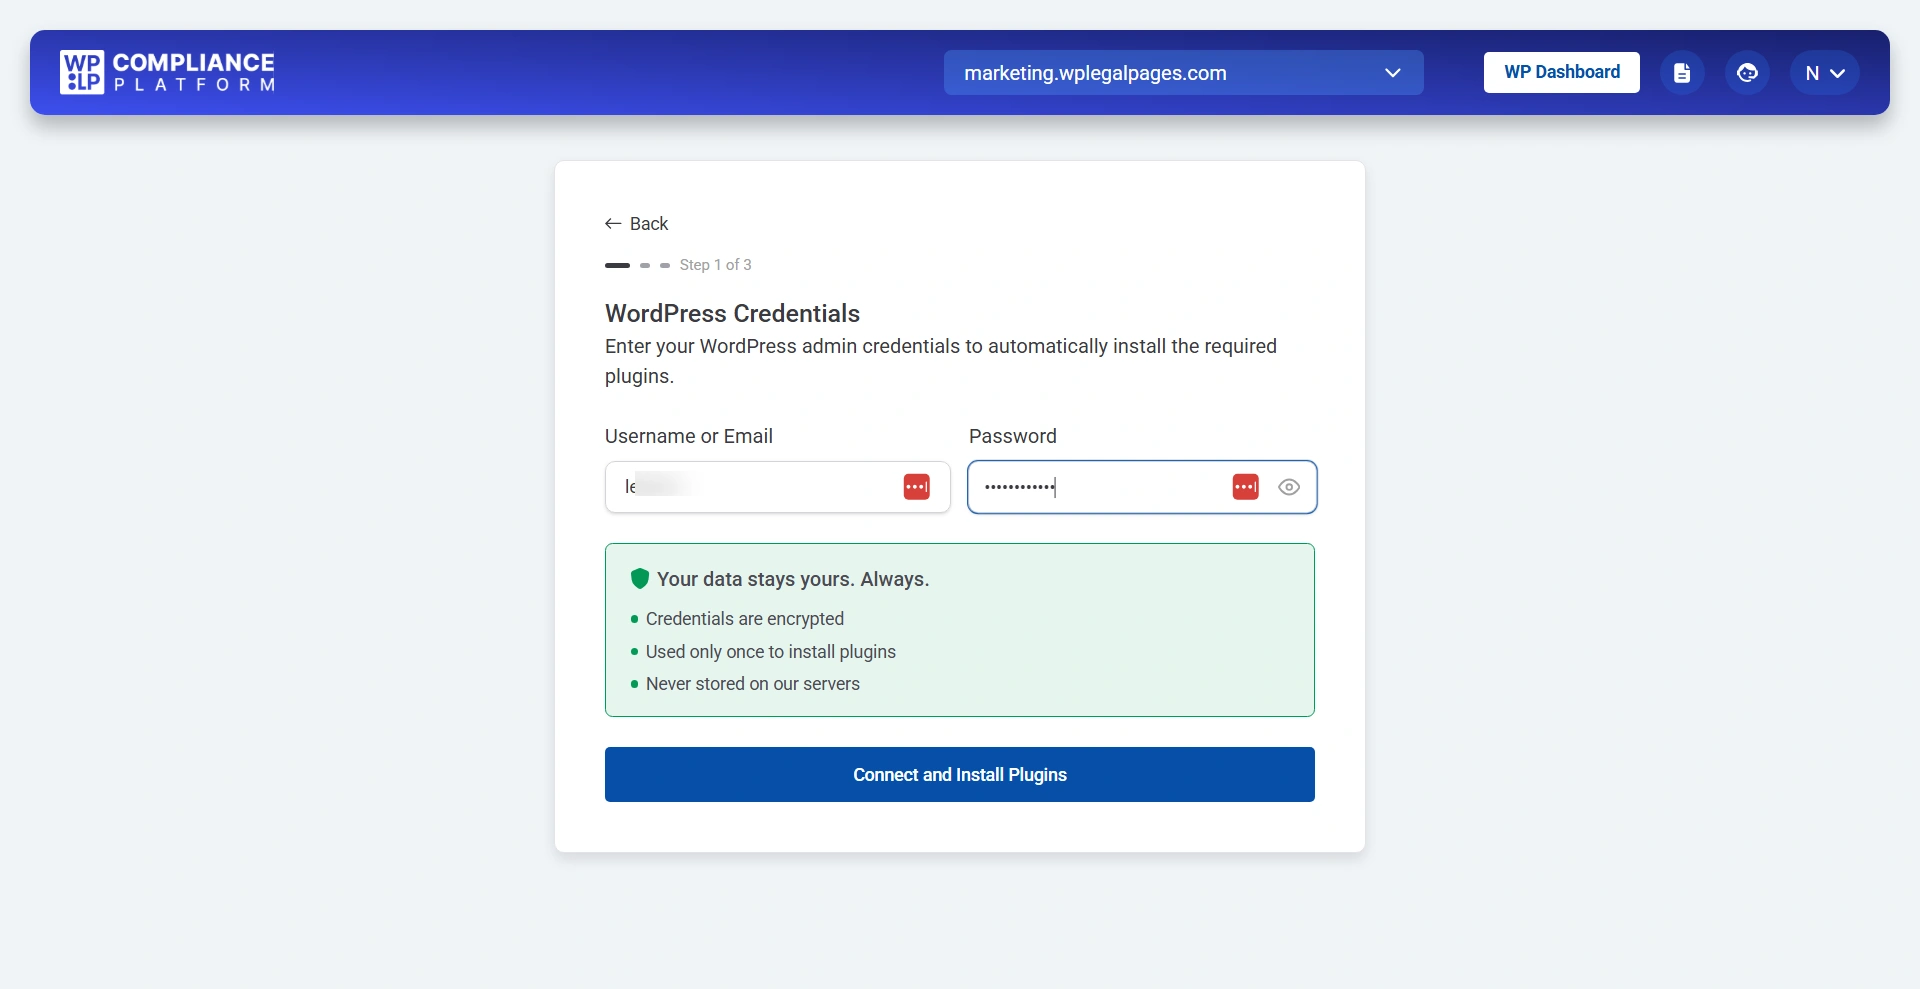Click the Password label
This screenshot has height=989, width=1920.
pyautogui.click(x=1012, y=436)
